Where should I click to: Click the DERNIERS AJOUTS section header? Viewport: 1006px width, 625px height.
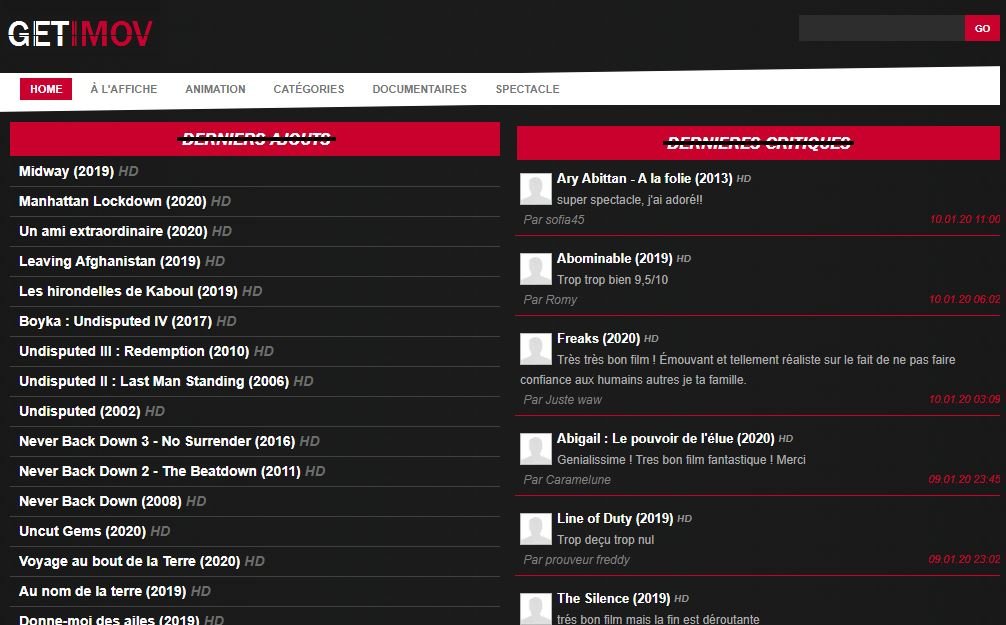256,139
